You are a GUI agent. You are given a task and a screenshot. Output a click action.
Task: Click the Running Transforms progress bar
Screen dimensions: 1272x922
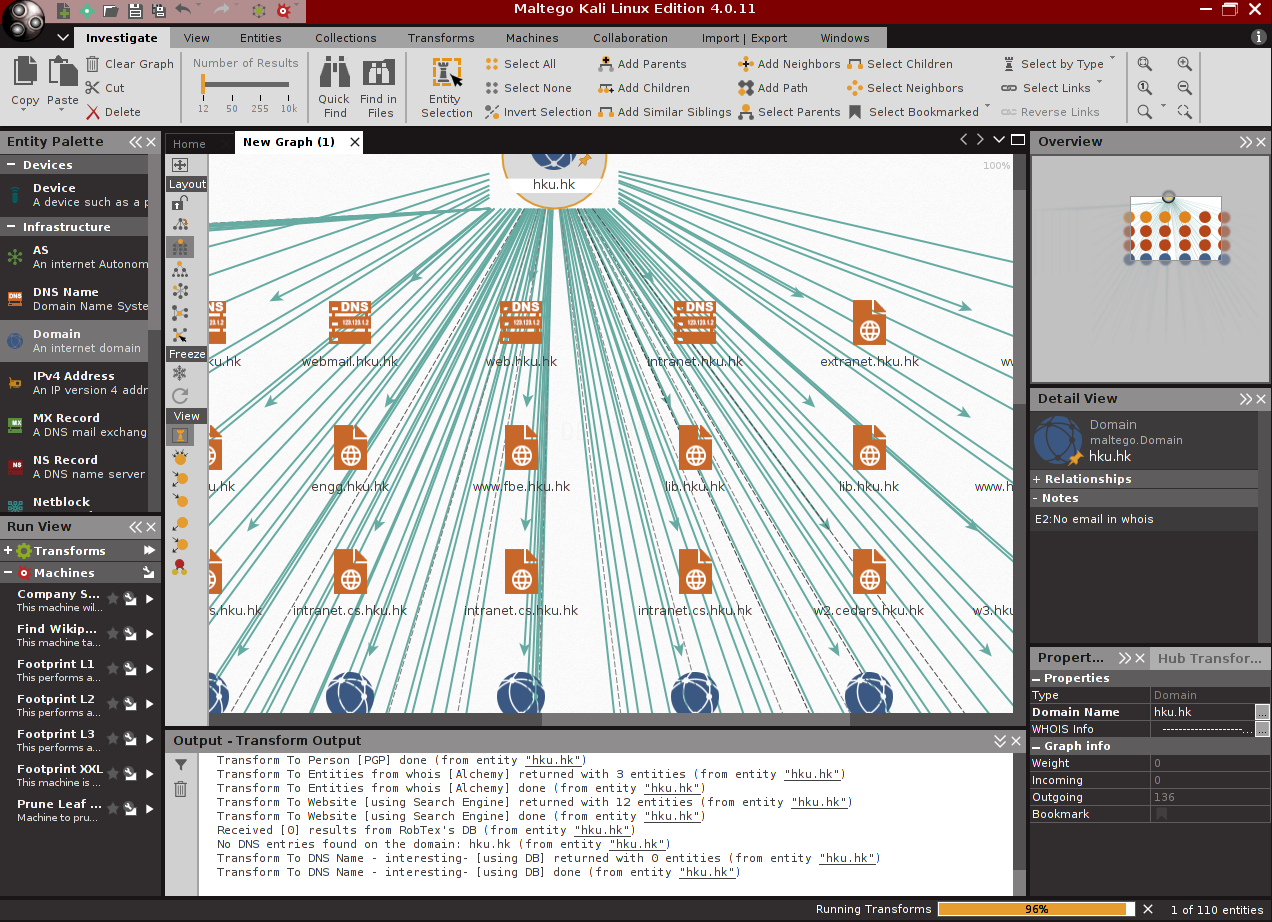pyautogui.click(x=1036, y=909)
